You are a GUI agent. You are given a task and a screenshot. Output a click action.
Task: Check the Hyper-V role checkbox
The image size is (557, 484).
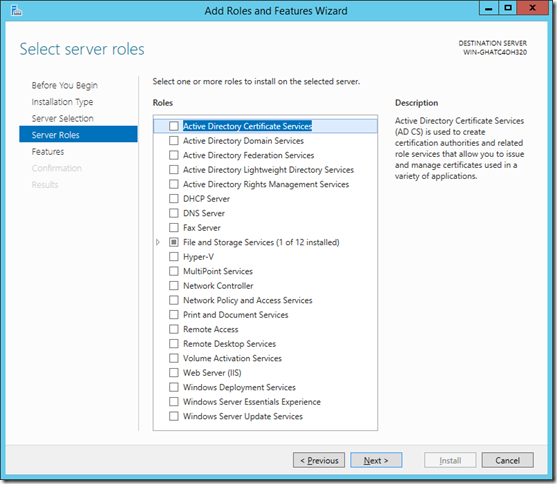tap(174, 257)
